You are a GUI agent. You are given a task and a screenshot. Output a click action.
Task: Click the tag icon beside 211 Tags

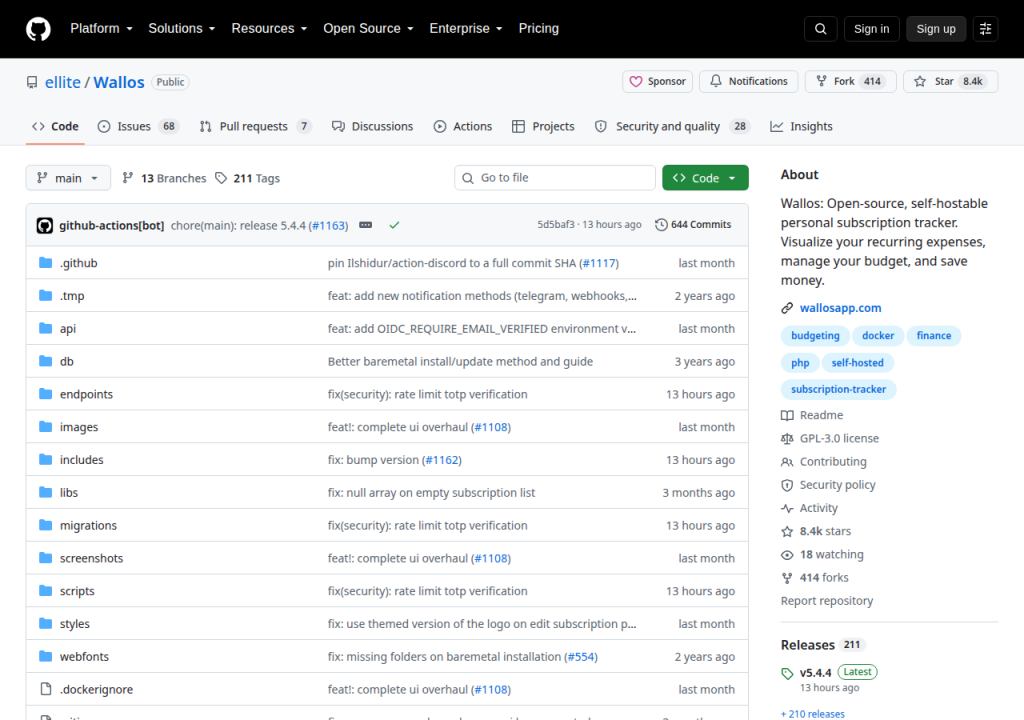click(221, 178)
